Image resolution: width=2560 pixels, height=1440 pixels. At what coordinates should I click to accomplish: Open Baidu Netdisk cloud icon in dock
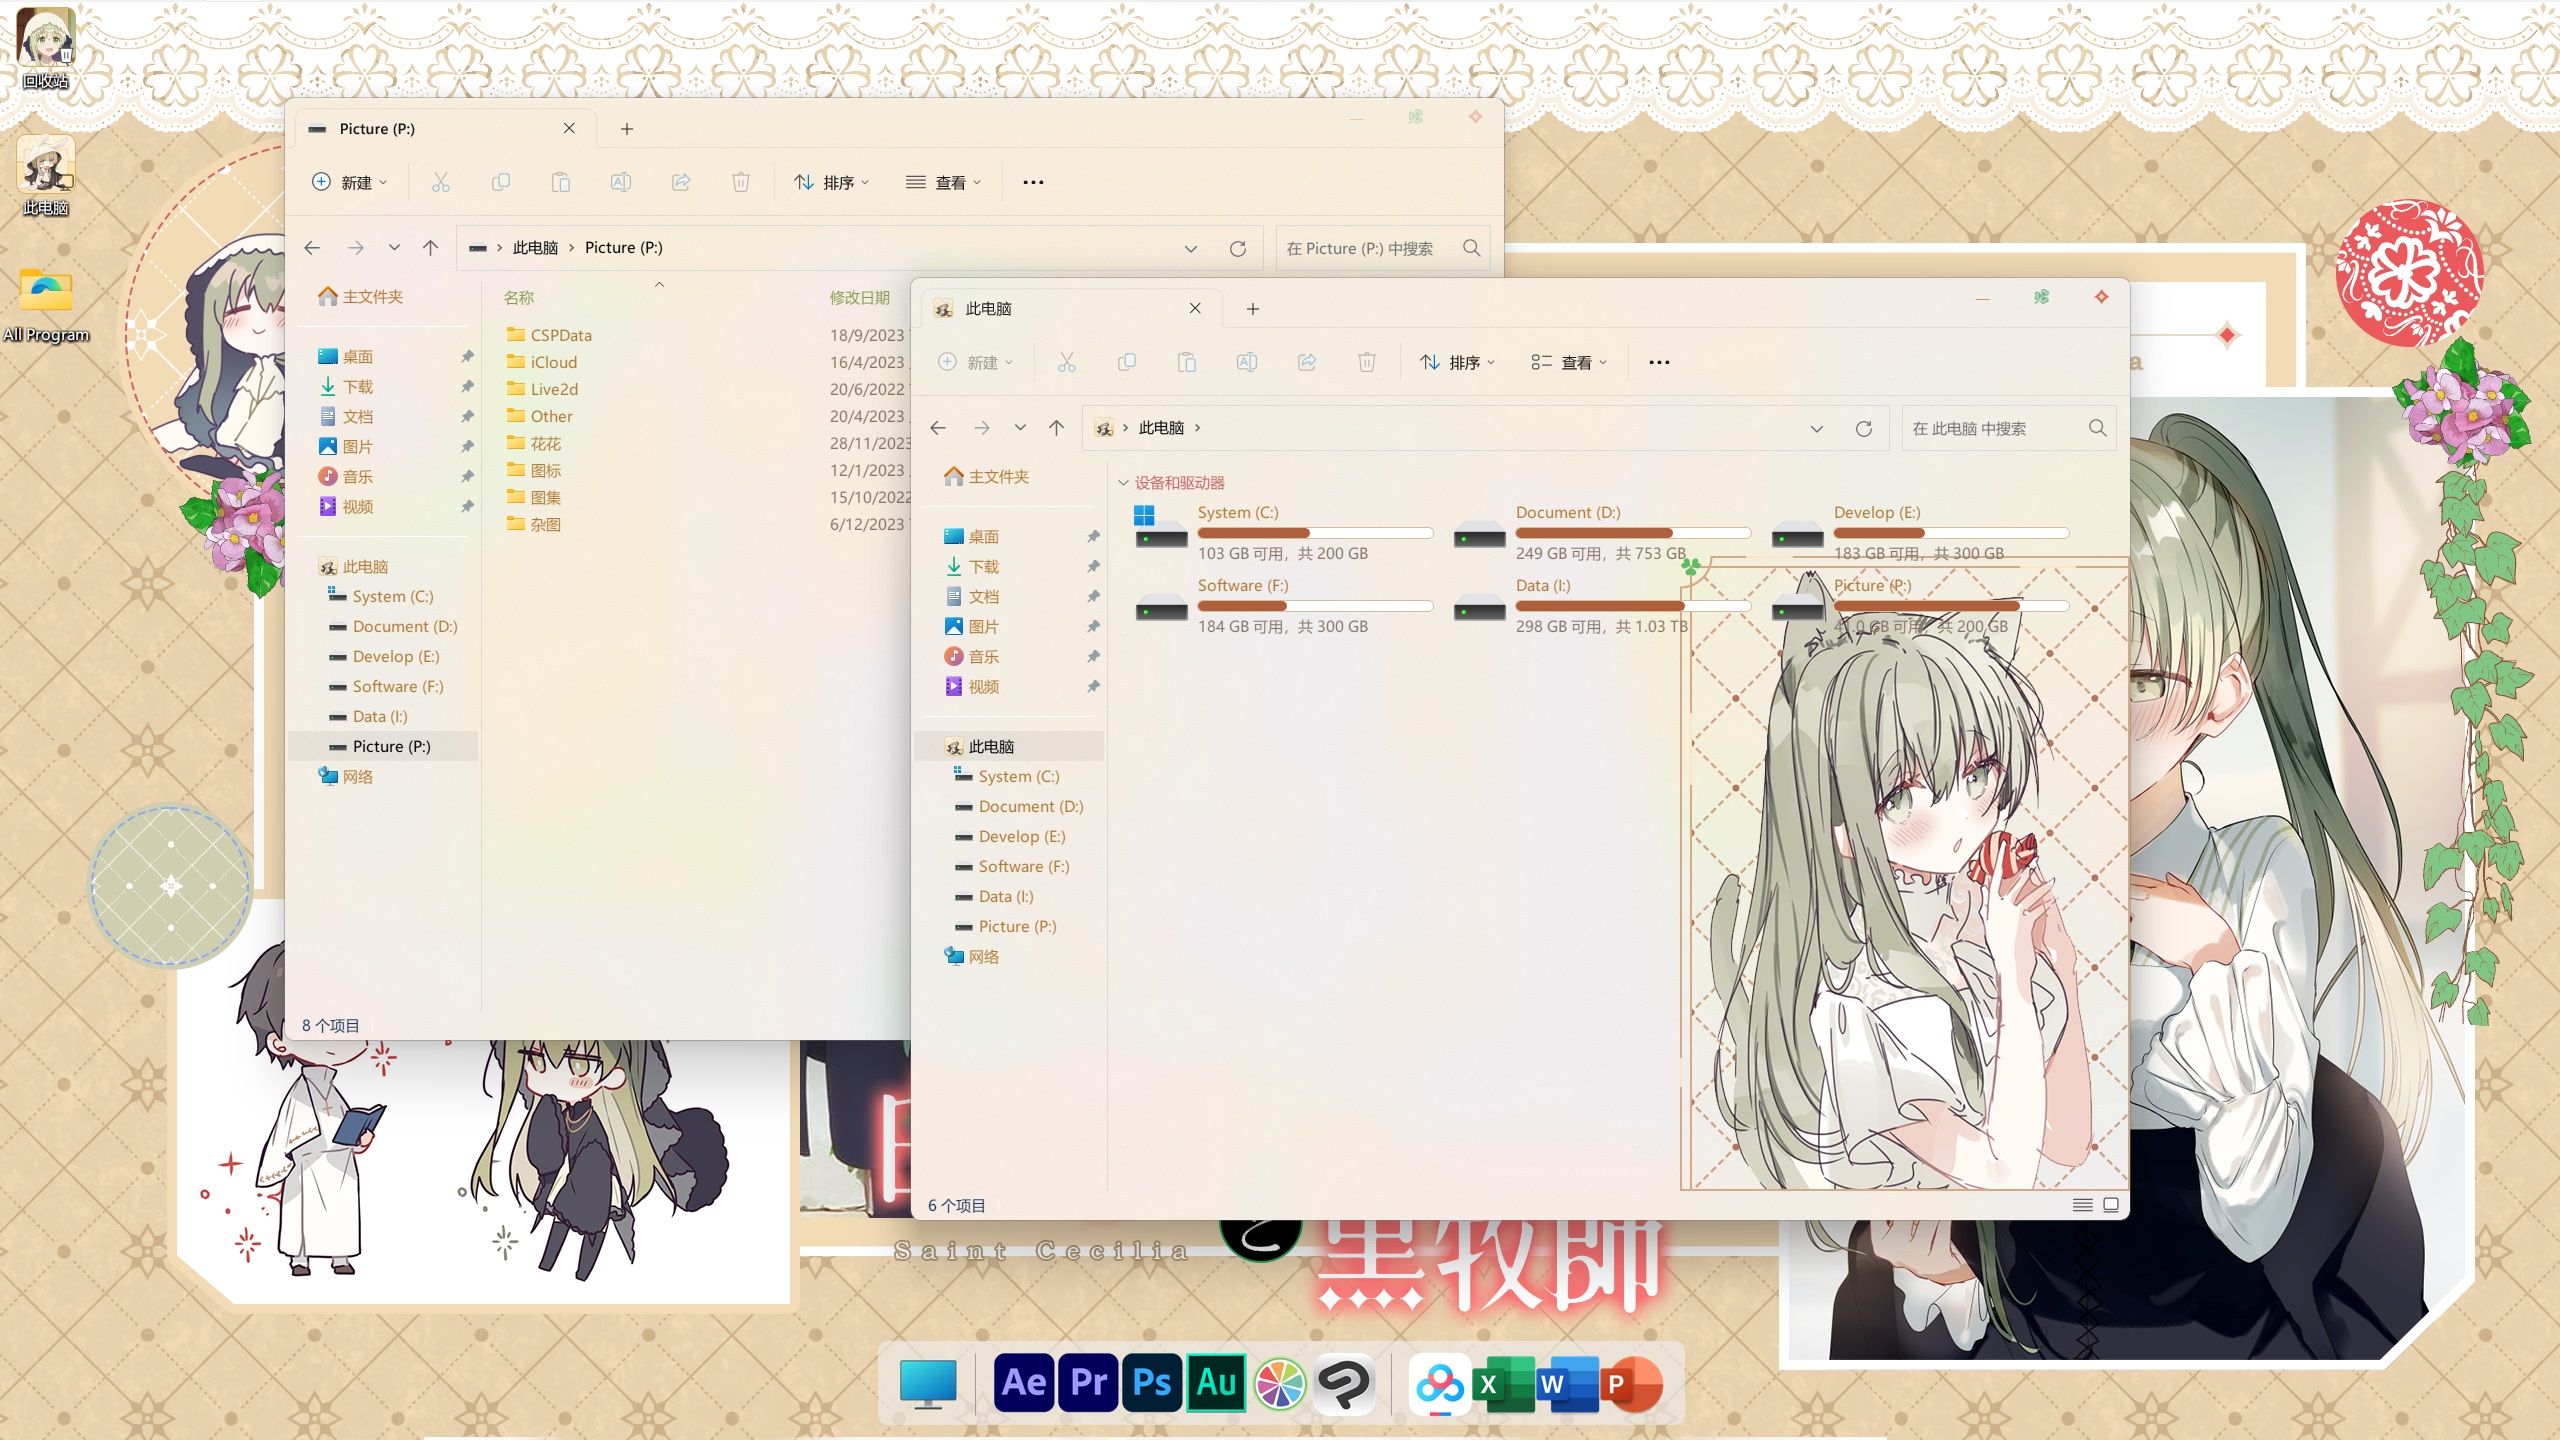[1439, 1384]
